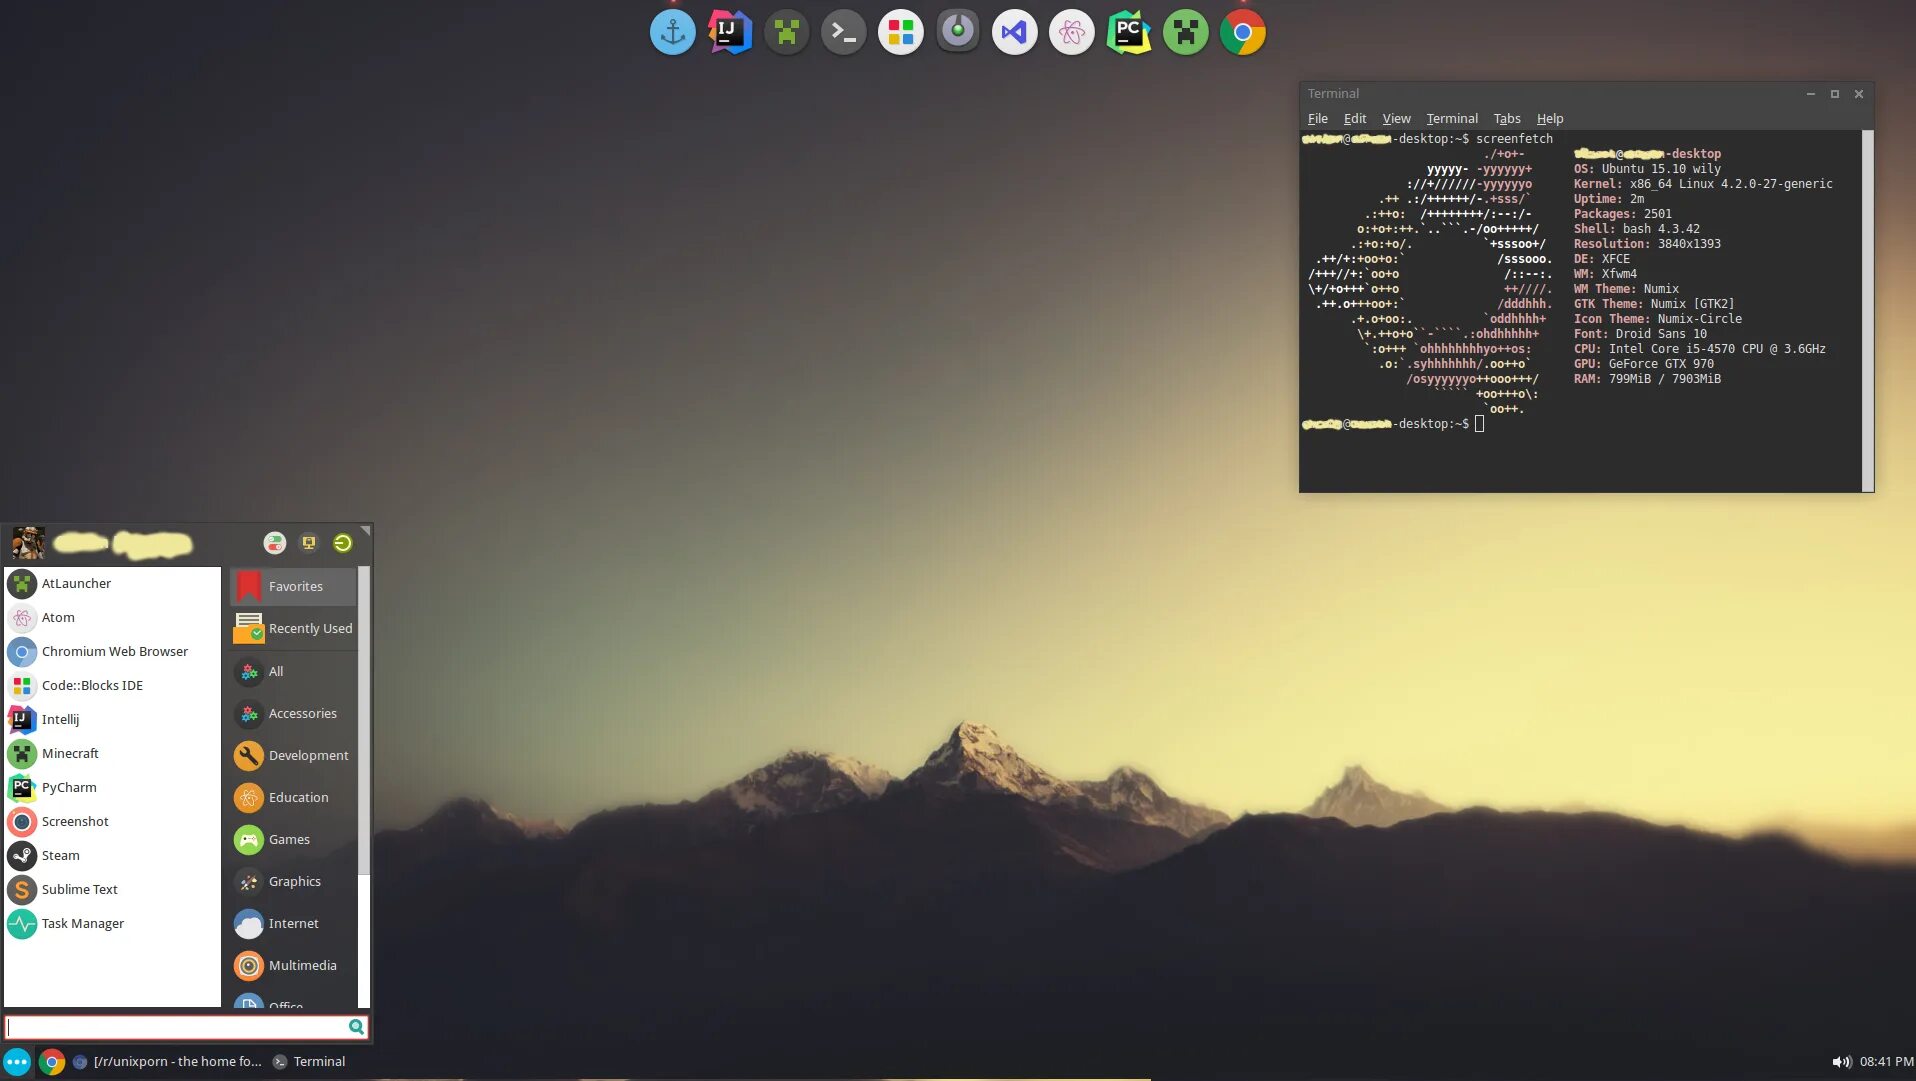The width and height of the screenshot is (1916, 1081).
Task: Click the anchor icon in the top dock
Action: click(x=672, y=33)
